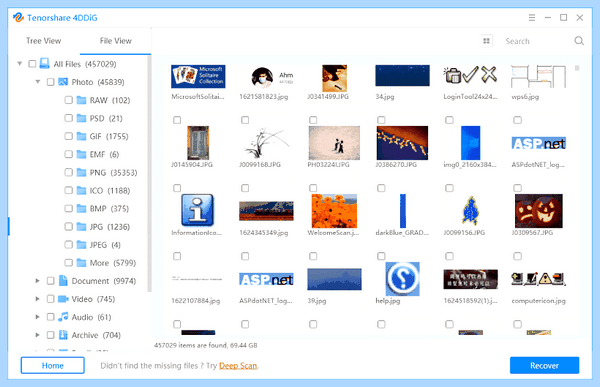
Task: Select the ICO (1188) tree row
Action: (98, 191)
